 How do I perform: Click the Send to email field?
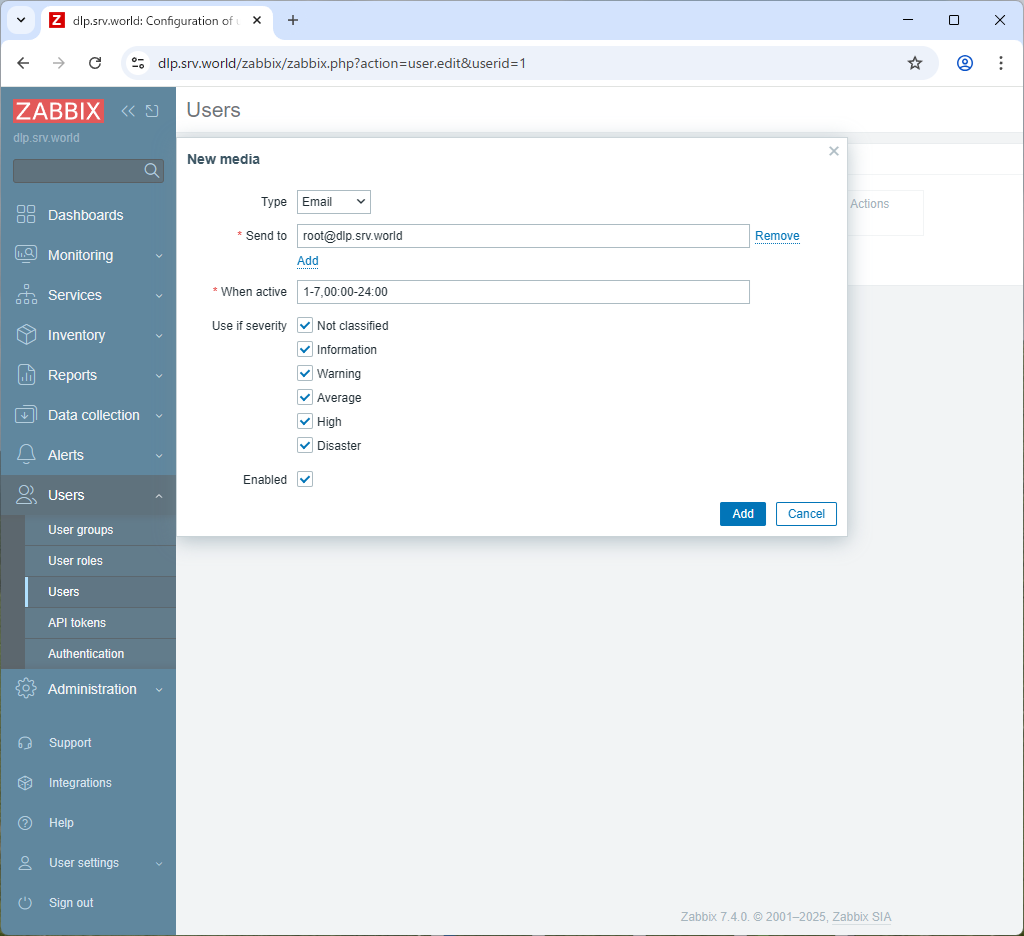tap(523, 236)
